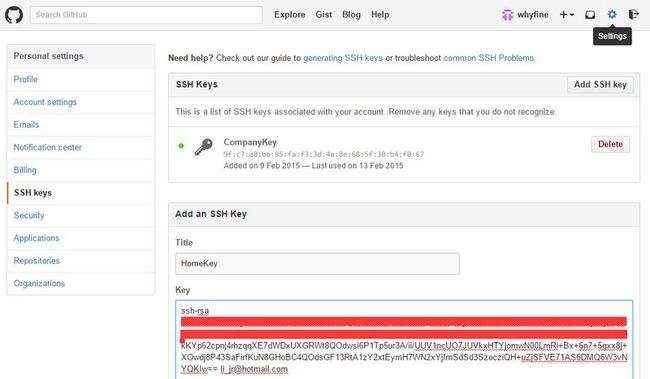Viewport: 650px width, 379px height.
Task: Click the whyfine user avatar
Action: 507,15
